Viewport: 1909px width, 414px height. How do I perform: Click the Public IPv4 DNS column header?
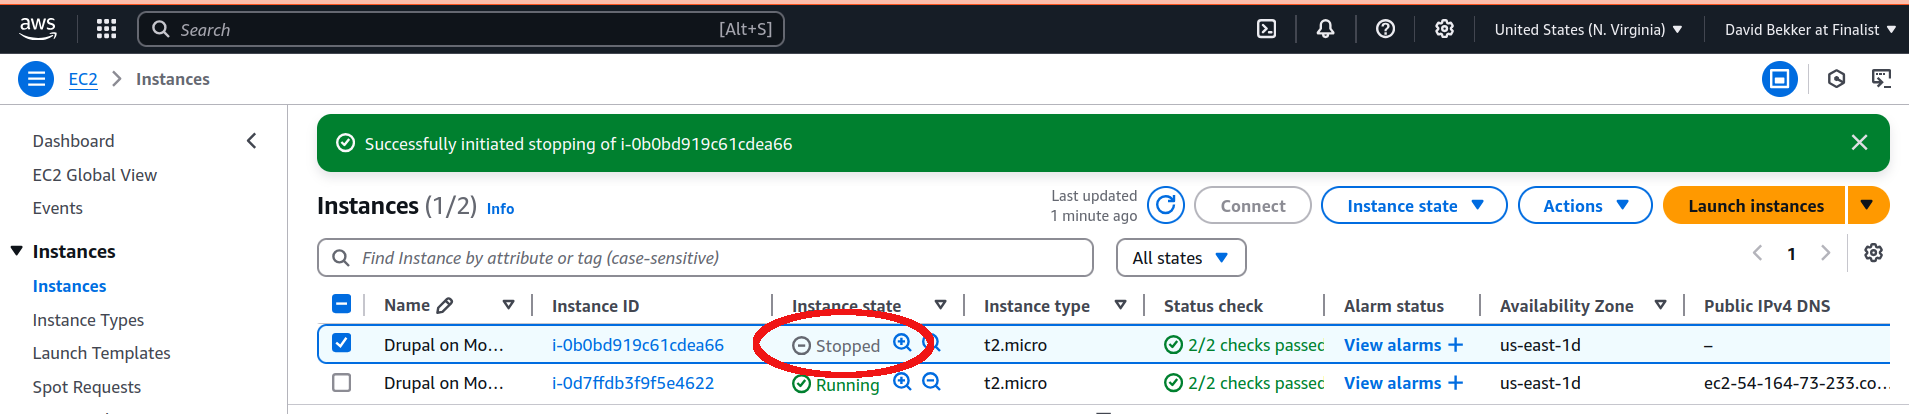tap(1767, 306)
